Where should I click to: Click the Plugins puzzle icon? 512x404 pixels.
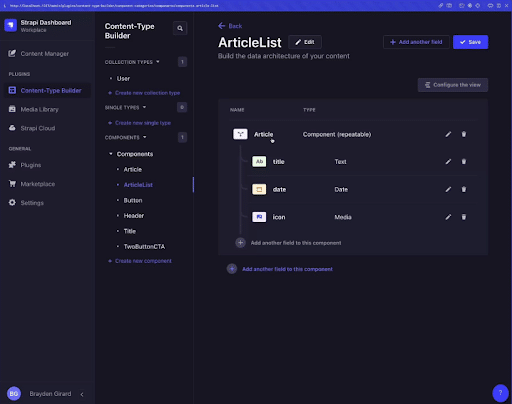12,165
